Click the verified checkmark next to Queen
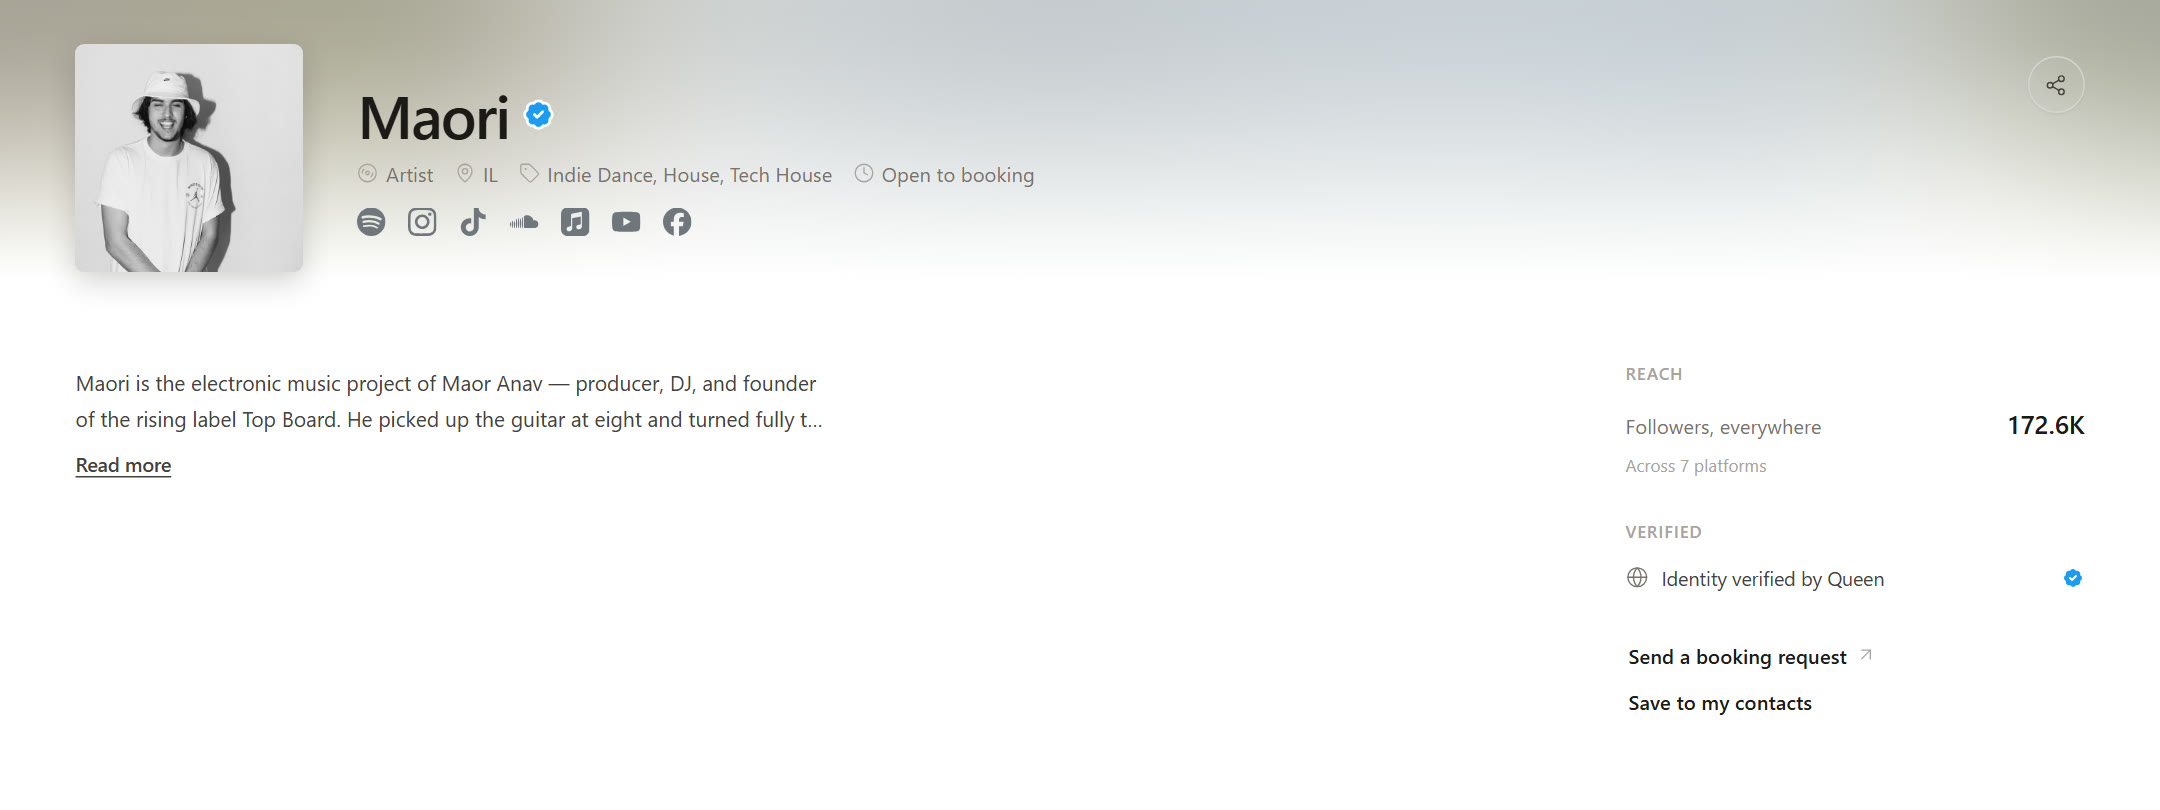The width and height of the screenshot is (2160, 810). click(2073, 578)
